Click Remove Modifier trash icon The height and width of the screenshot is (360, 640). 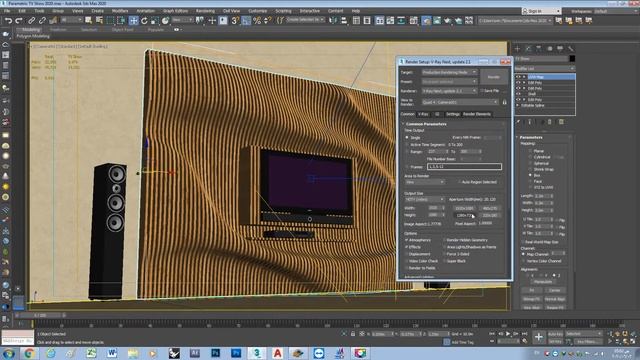(x=550, y=122)
